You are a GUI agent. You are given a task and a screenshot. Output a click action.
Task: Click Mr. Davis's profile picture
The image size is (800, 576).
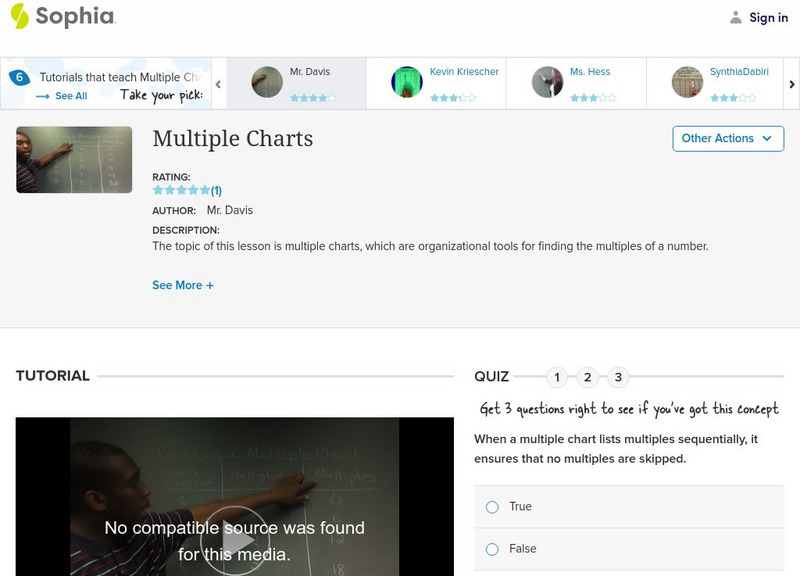click(x=266, y=80)
